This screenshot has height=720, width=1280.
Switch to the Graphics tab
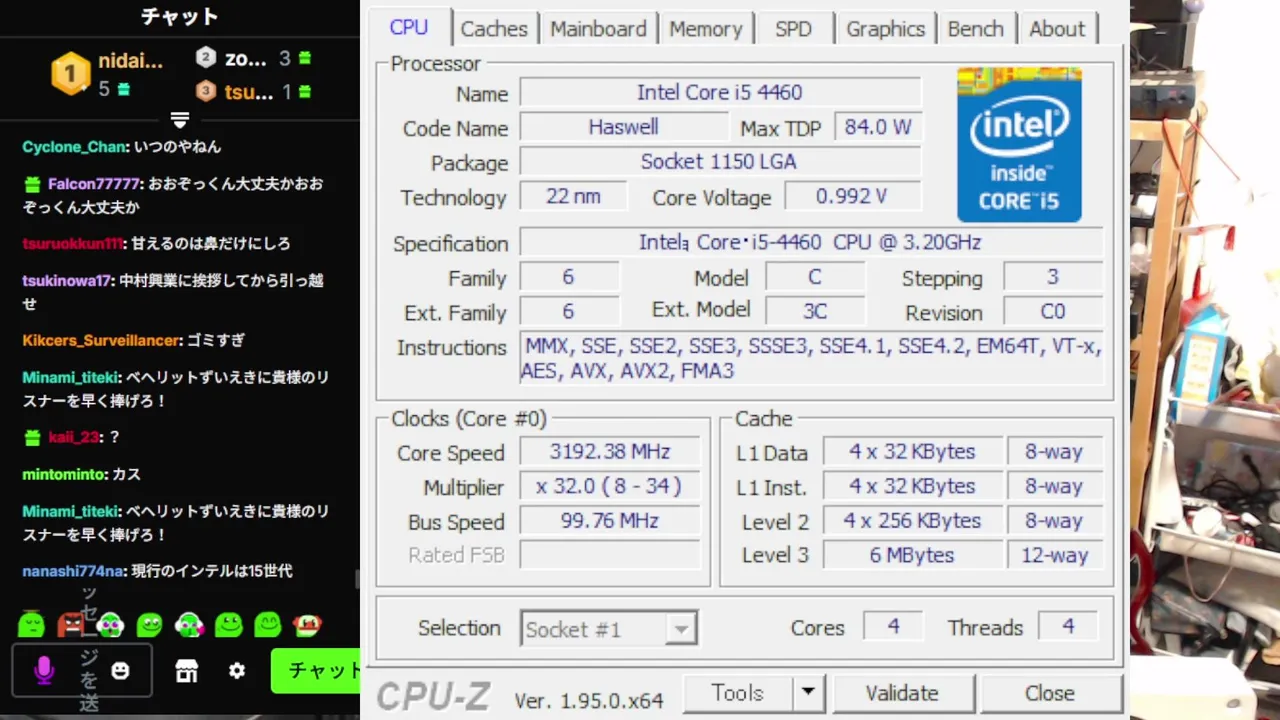(x=885, y=29)
